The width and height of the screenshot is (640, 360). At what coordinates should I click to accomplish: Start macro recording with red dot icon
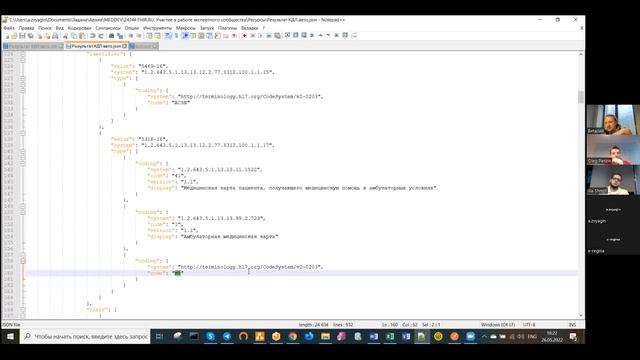pos(244,36)
